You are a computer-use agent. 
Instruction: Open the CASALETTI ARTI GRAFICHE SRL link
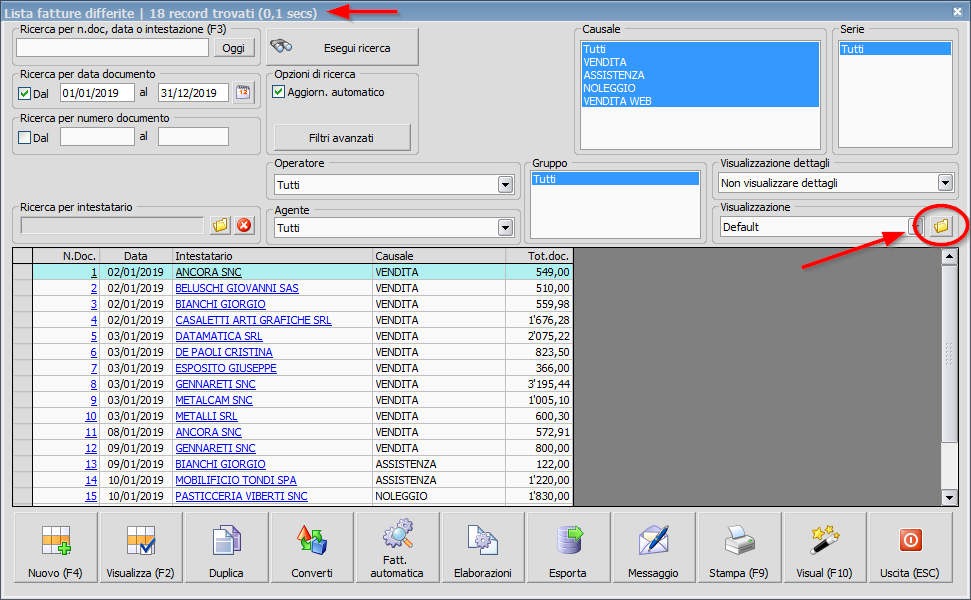(x=253, y=320)
